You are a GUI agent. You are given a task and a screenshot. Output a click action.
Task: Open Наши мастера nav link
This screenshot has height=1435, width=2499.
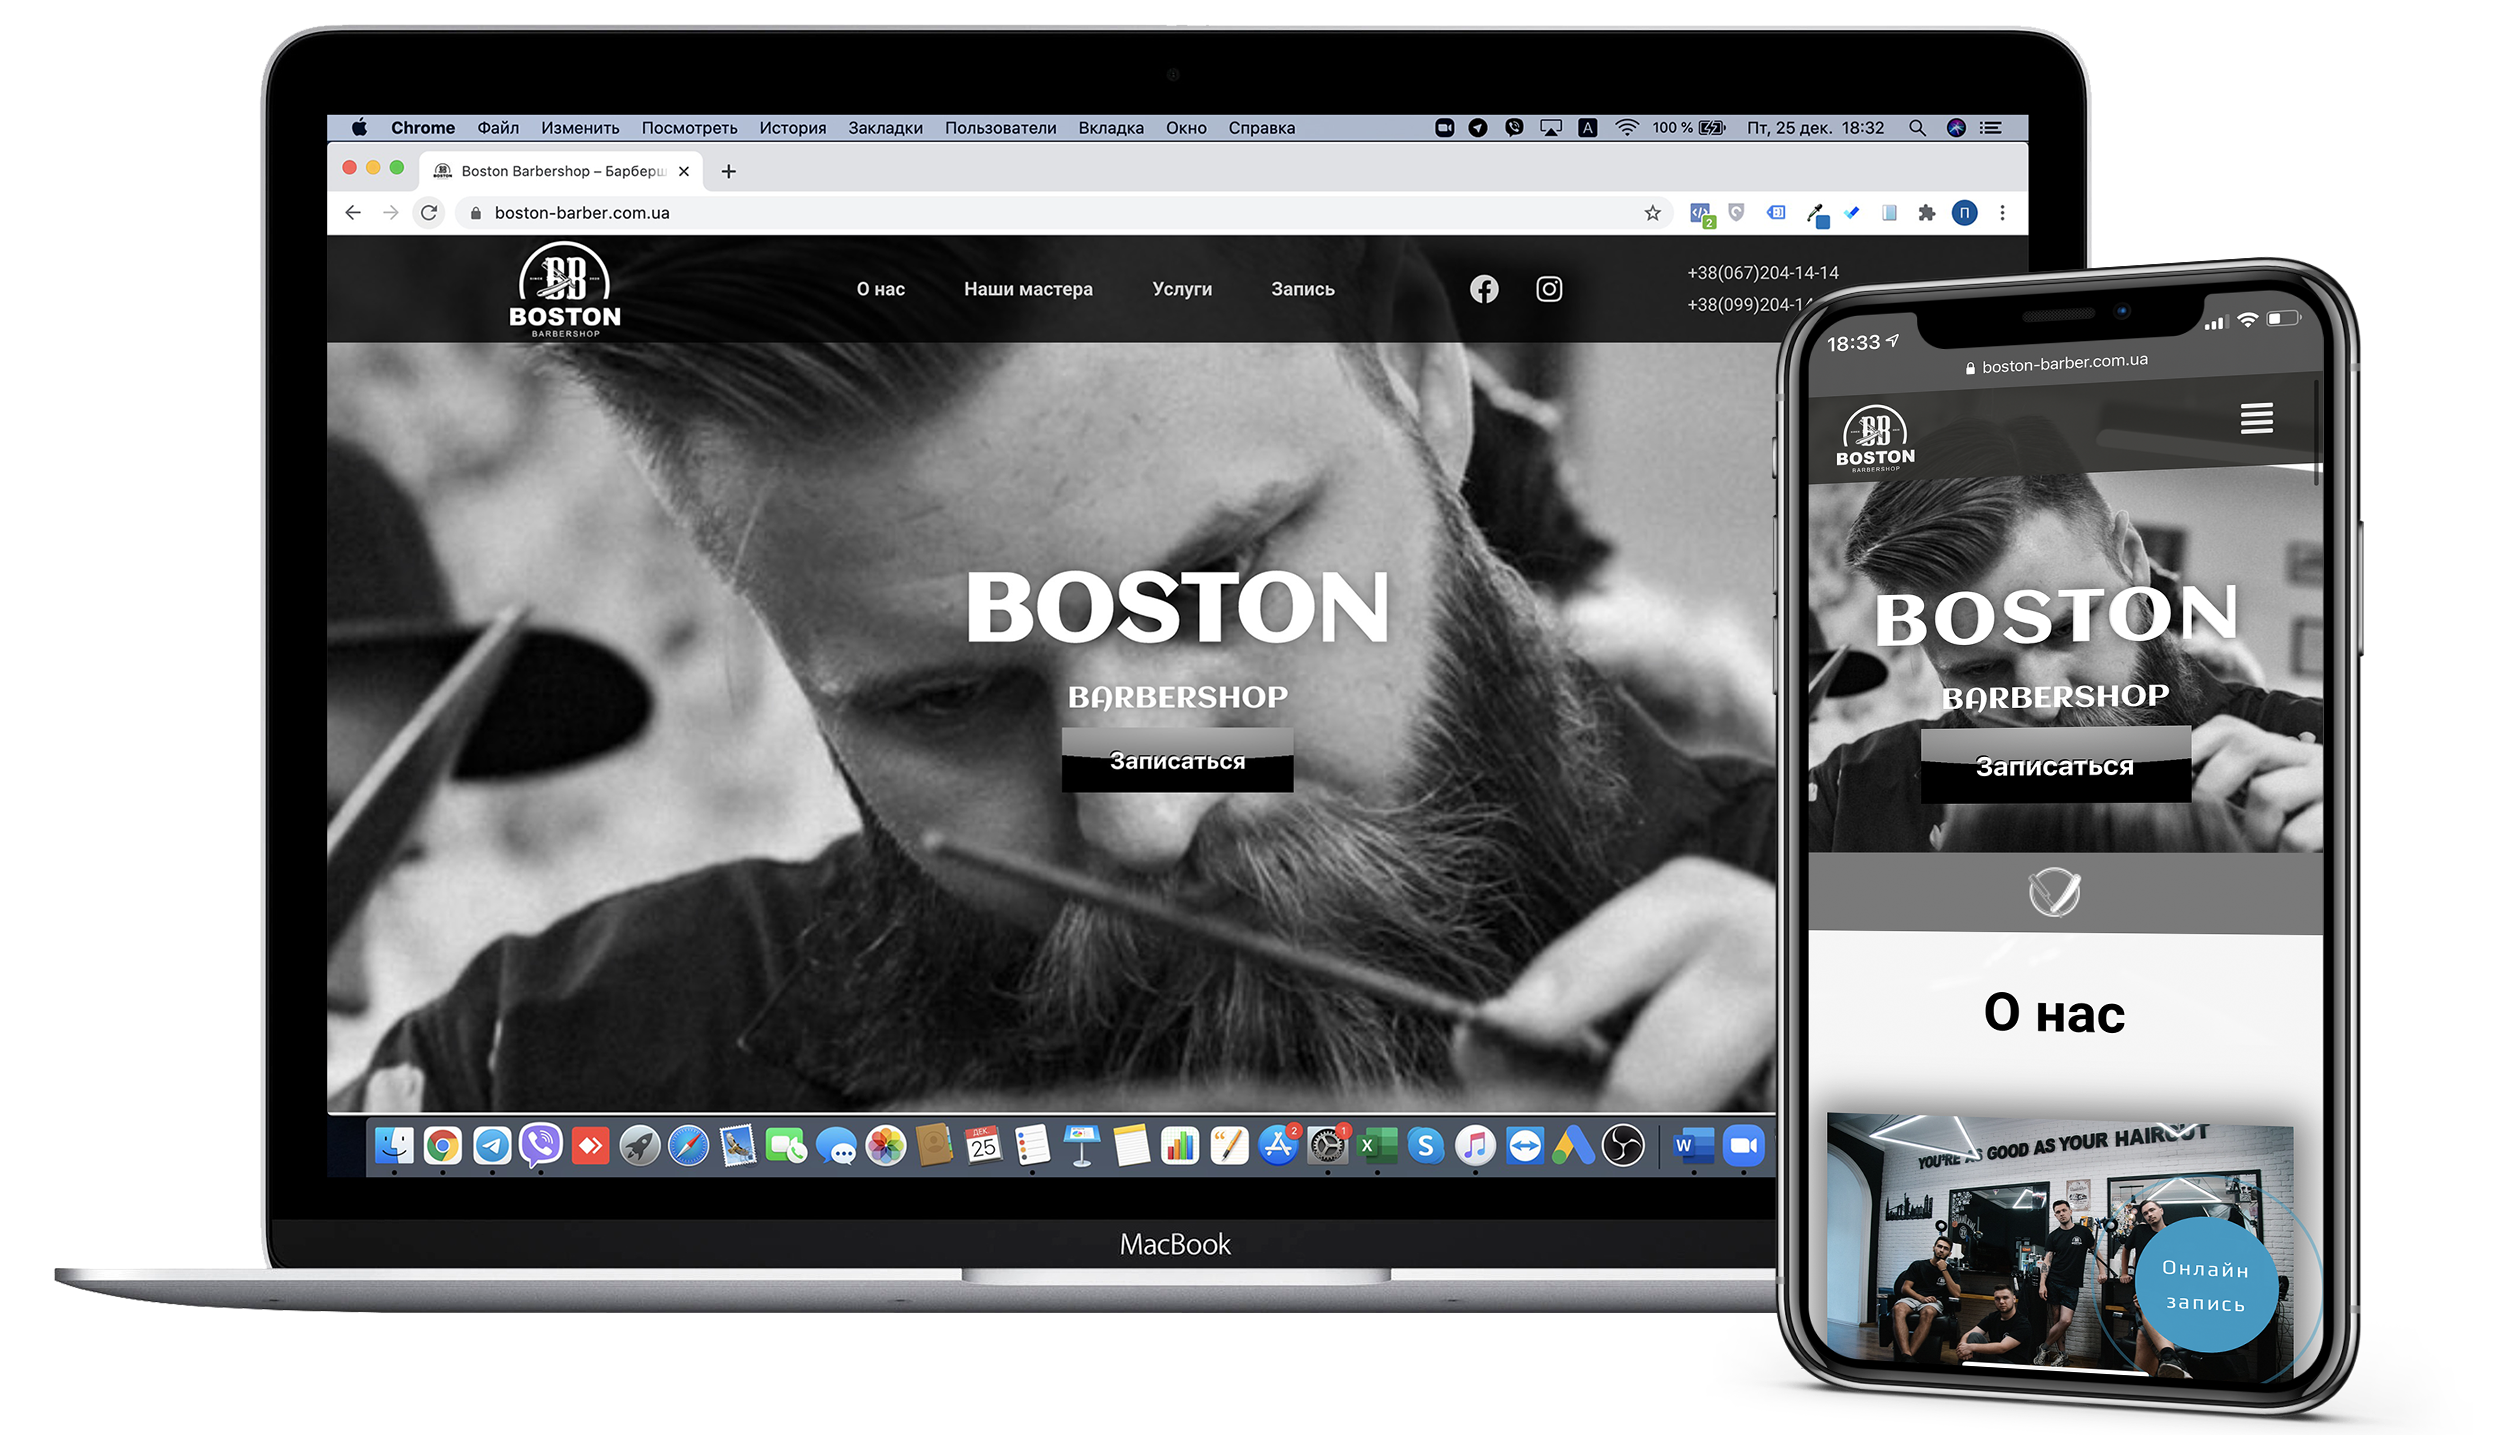click(1028, 289)
